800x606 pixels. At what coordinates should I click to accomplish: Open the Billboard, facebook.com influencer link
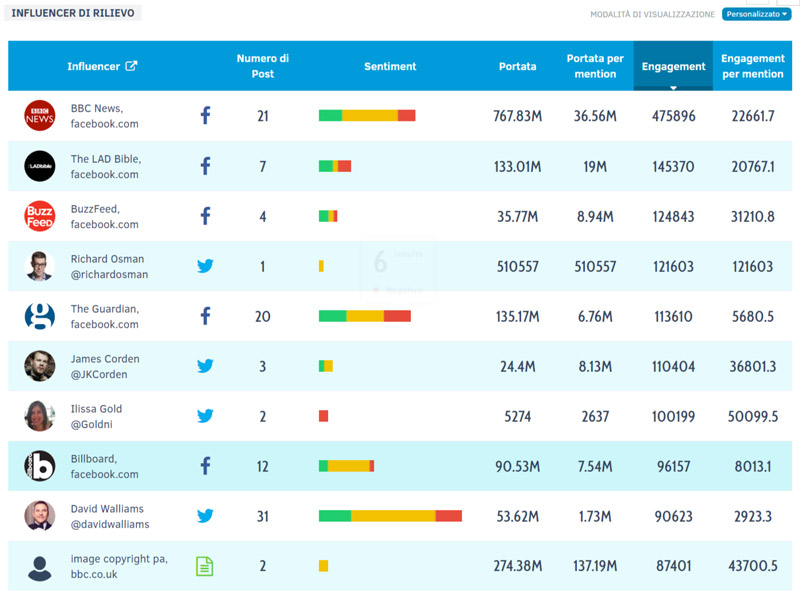[105, 466]
